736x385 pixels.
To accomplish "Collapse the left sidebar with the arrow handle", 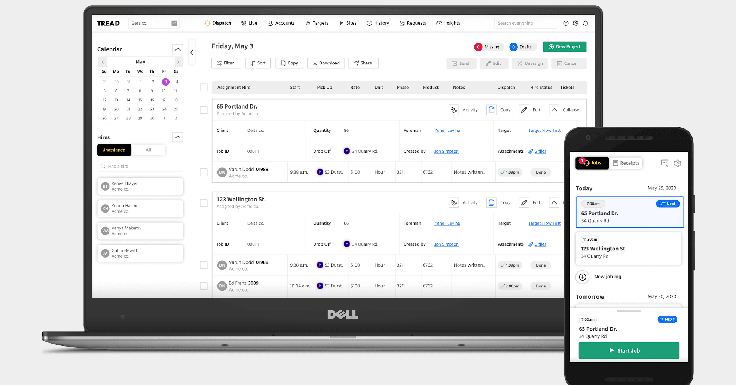I will pyautogui.click(x=192, y=53).
